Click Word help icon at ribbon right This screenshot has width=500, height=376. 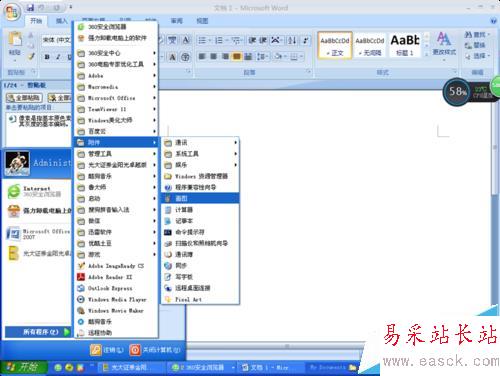493,21
